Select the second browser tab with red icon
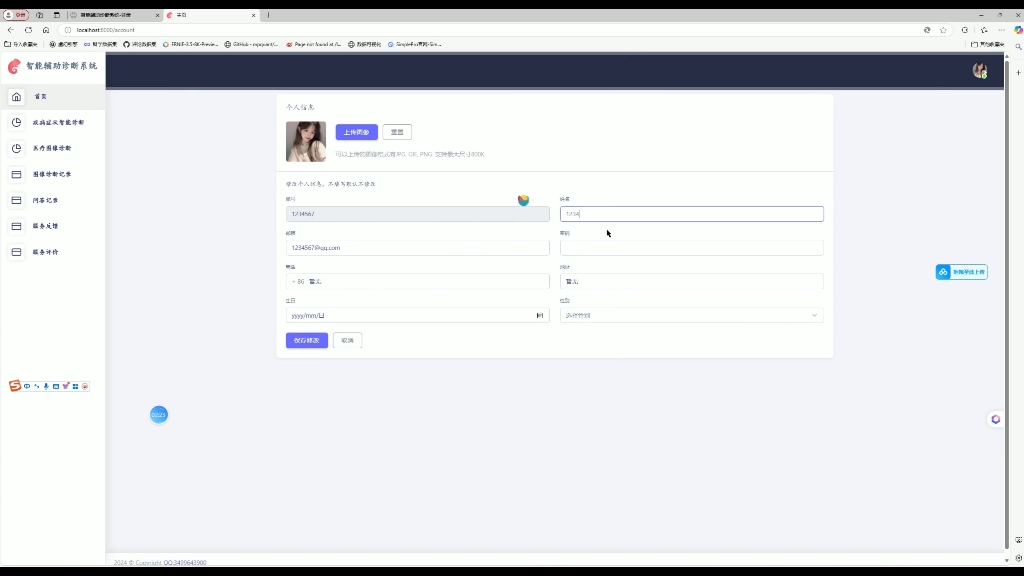Image resolution: width=1024 pixels, height=576 pixels. tap(211, 15)
